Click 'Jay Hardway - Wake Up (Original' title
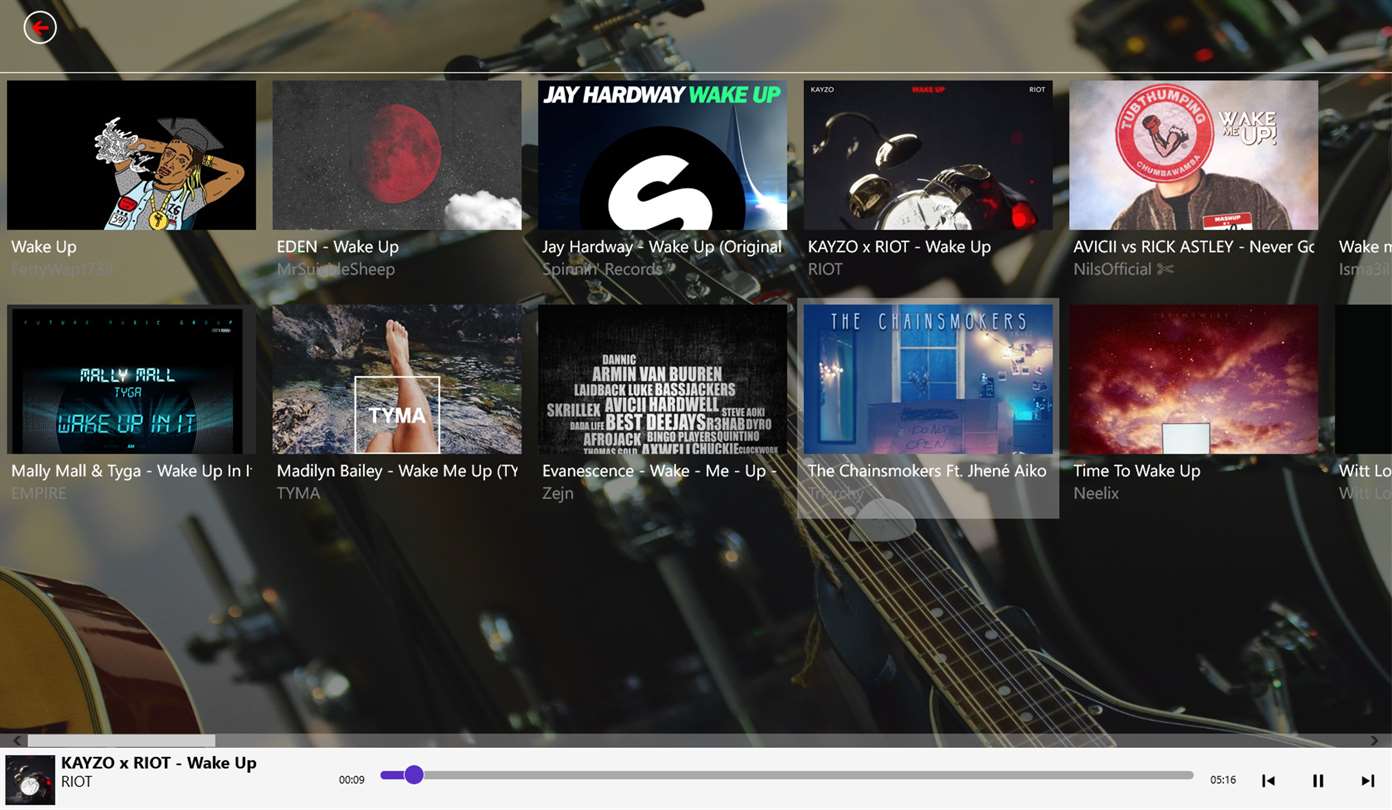 click(662, 247)
